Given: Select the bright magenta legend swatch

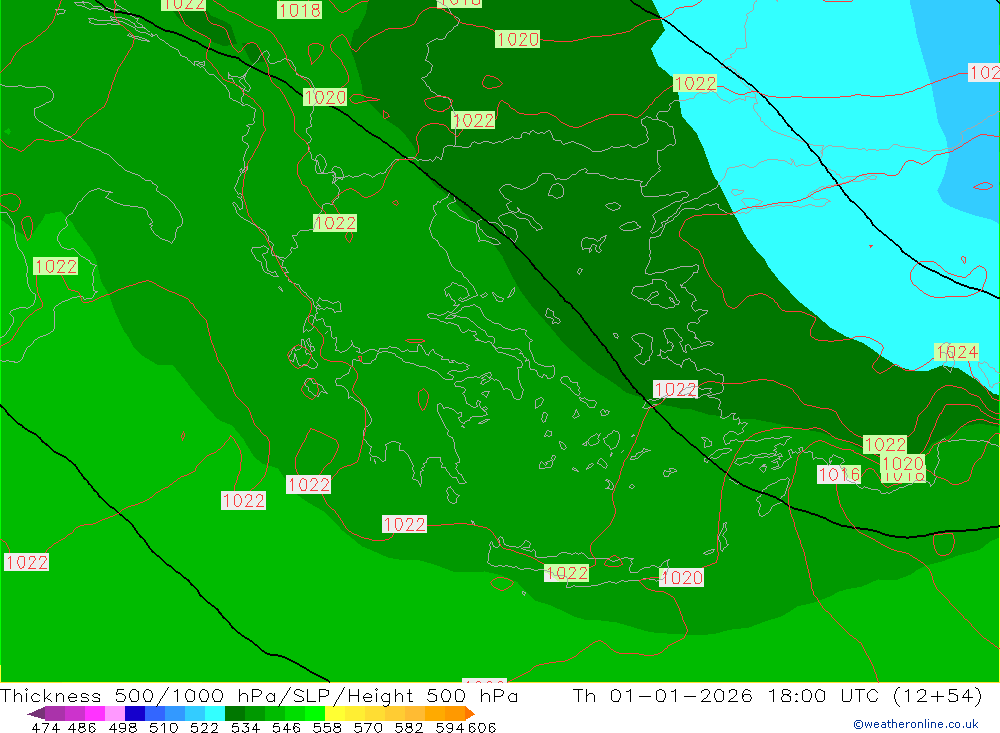Looking at the screenshot, I should pyautogui.click(x=93, y=713).
